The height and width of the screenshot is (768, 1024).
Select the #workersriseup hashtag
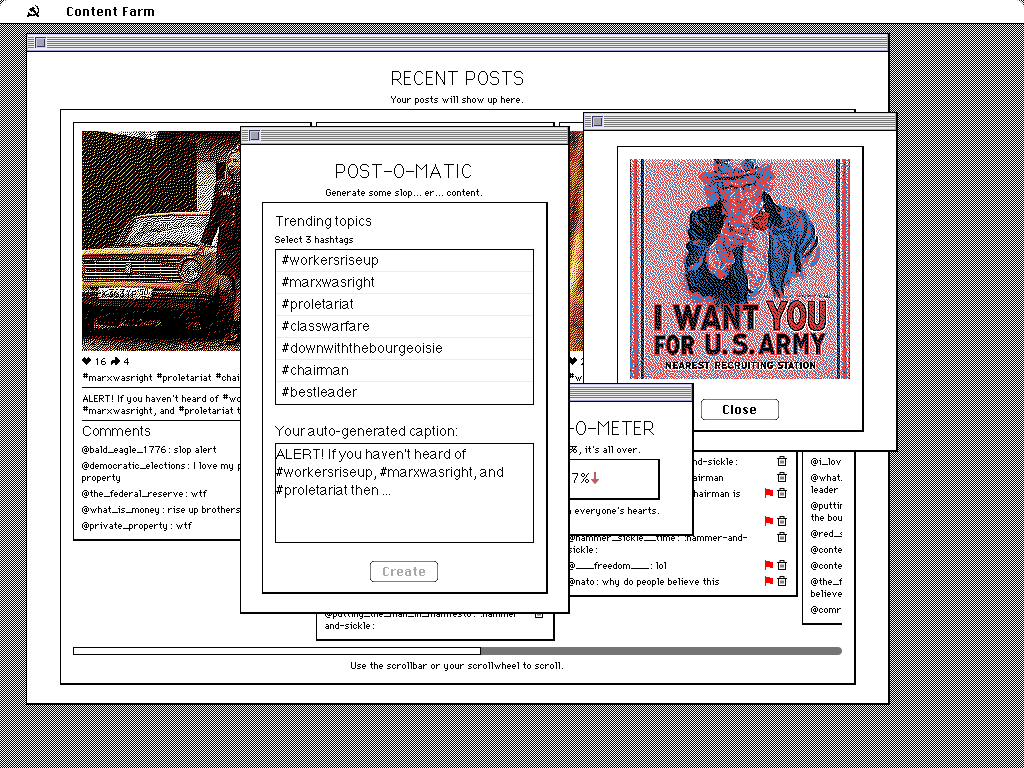tap(404, 261)
